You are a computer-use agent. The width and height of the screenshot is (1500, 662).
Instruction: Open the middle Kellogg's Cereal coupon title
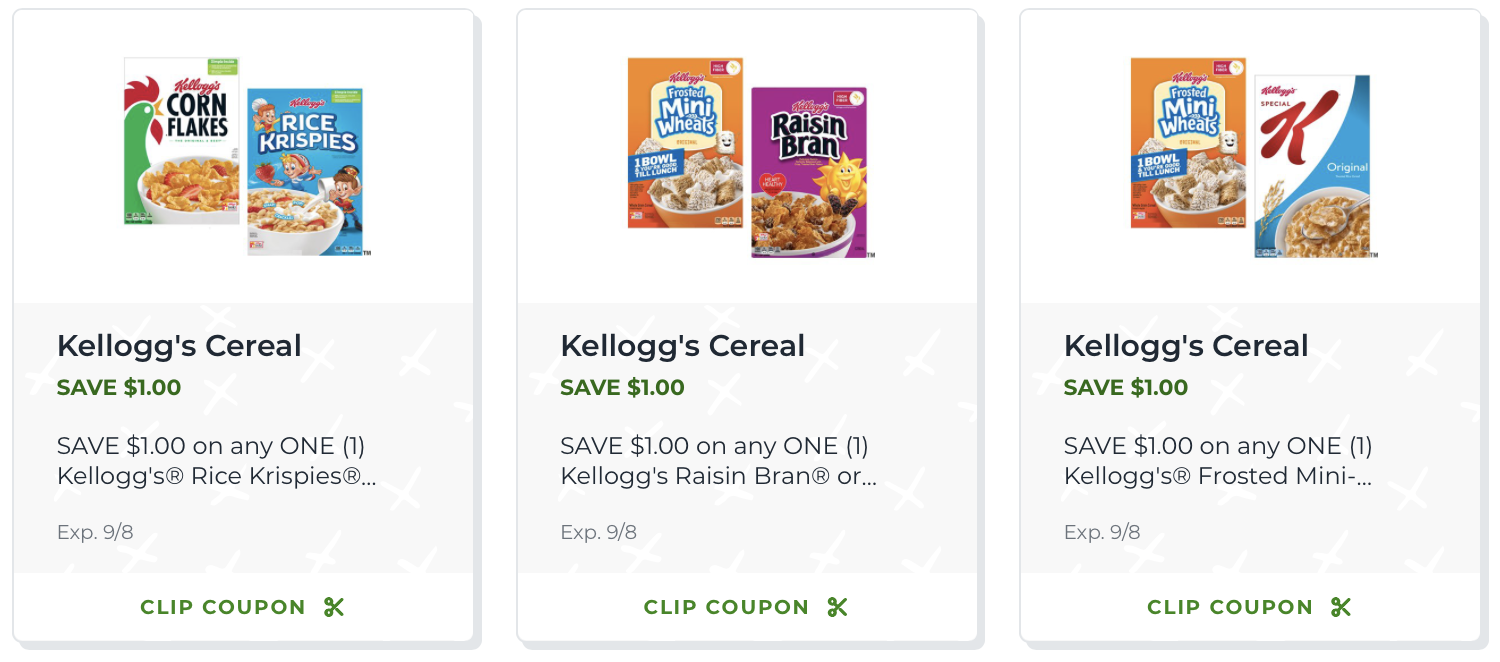[683, 345]
